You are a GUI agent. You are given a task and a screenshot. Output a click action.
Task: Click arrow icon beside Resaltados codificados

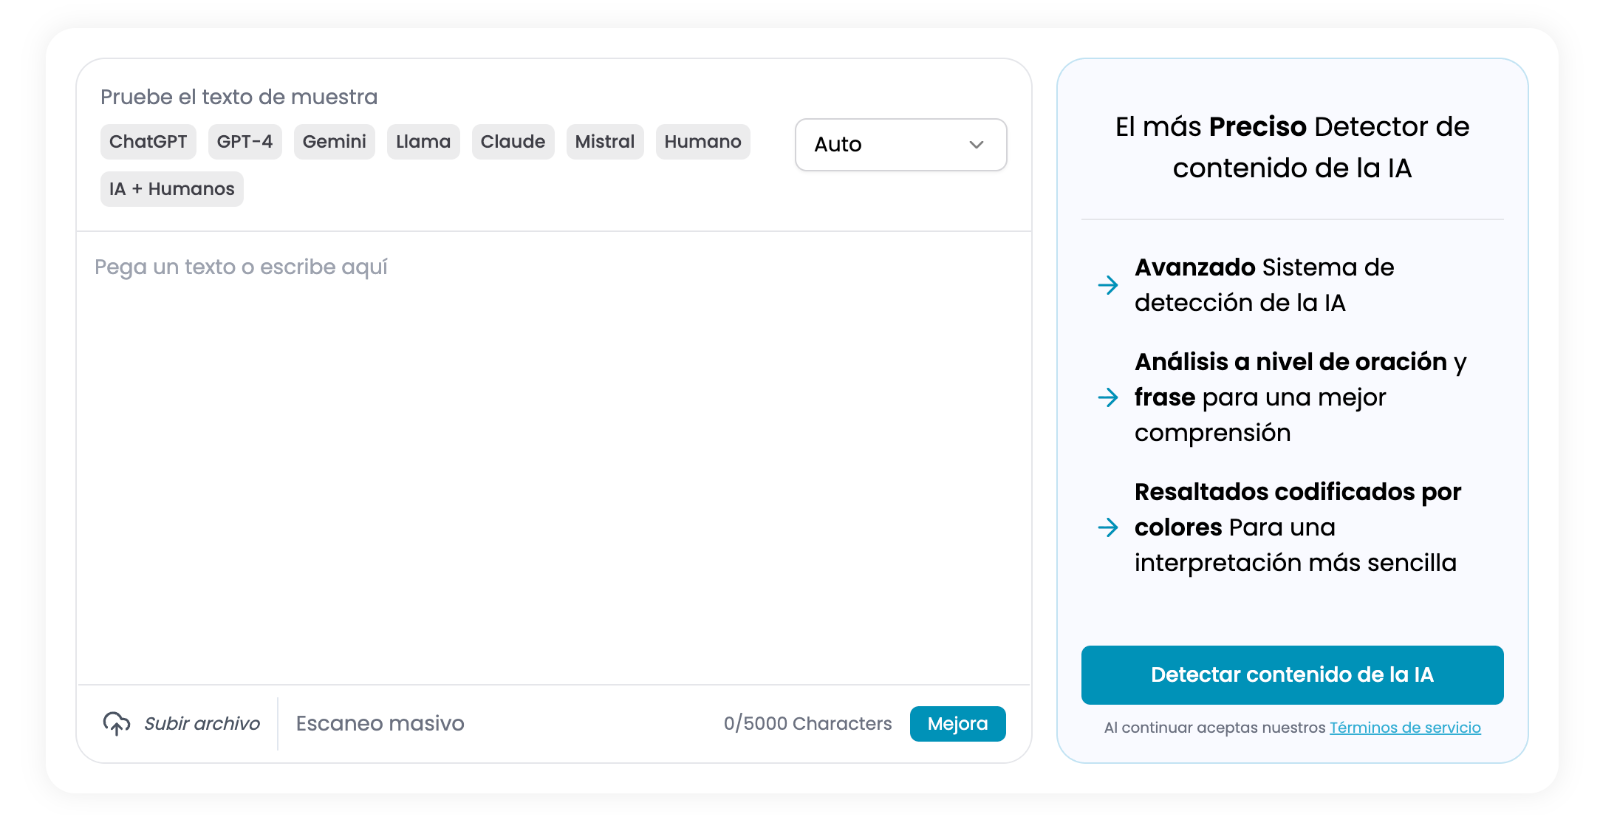click(1108, 527)
